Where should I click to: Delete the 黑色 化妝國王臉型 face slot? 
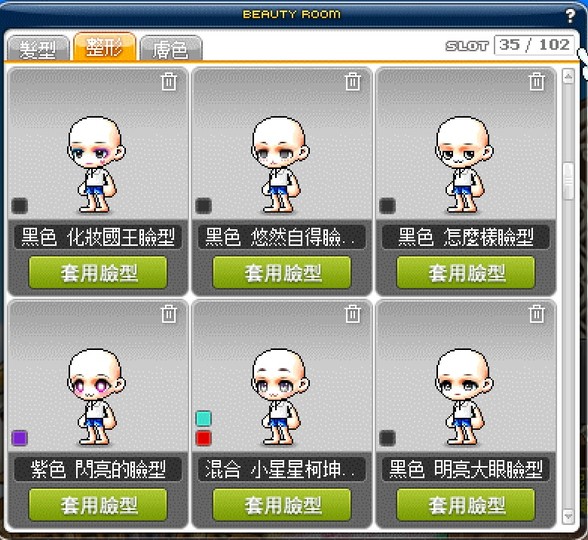169,81
